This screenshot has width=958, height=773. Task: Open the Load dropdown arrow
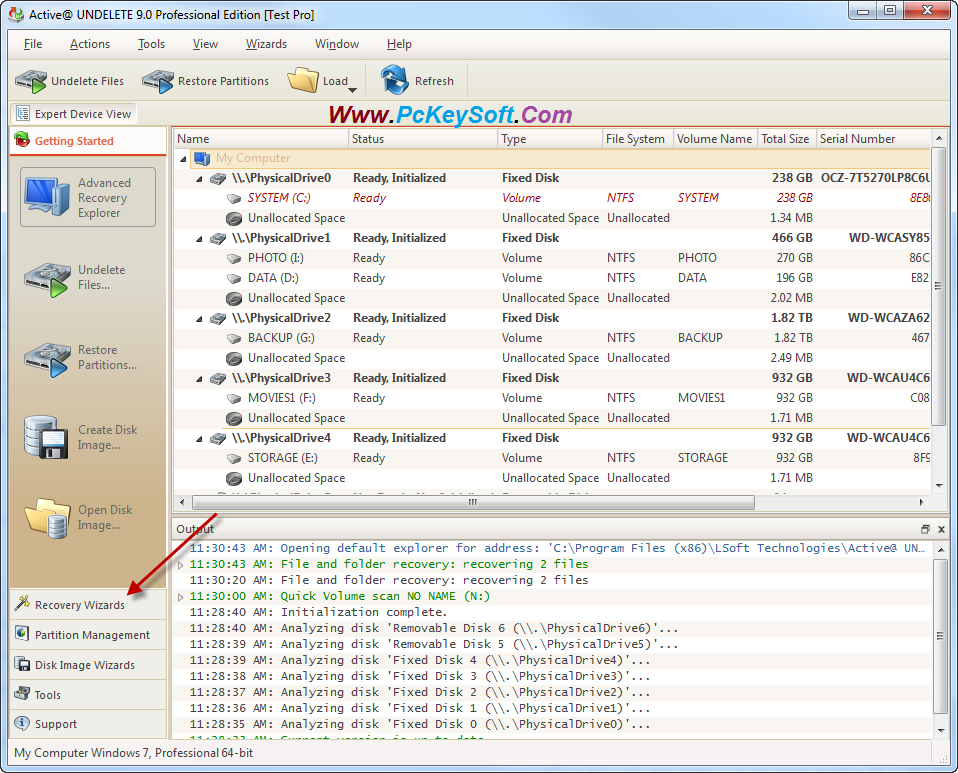353,90
